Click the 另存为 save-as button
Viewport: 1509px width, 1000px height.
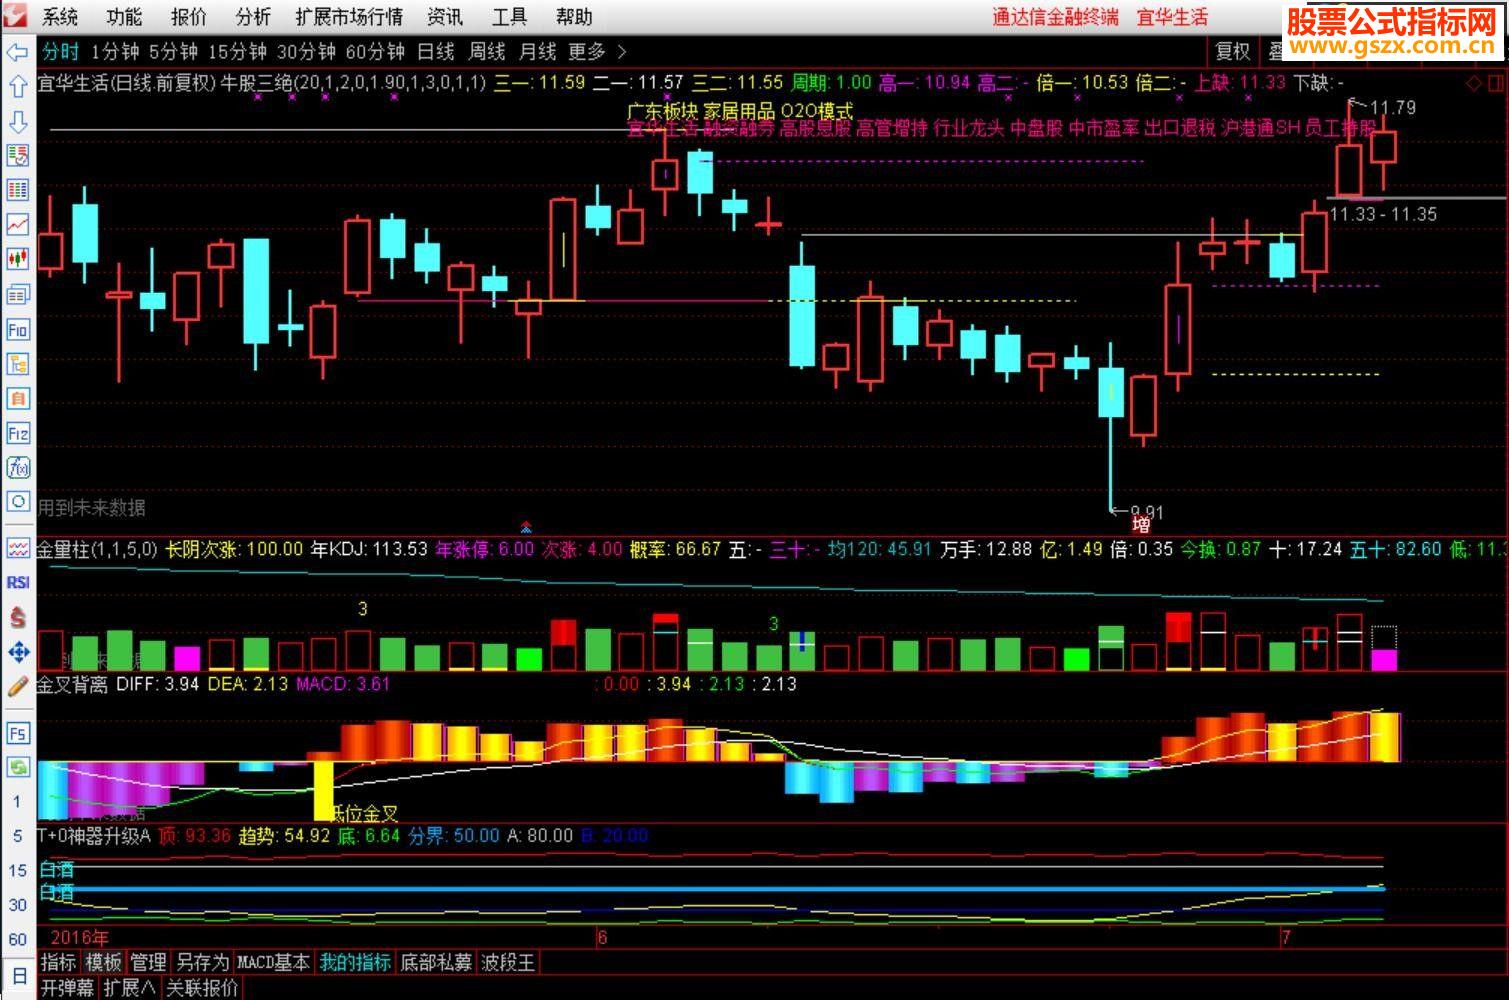(202, 963)
